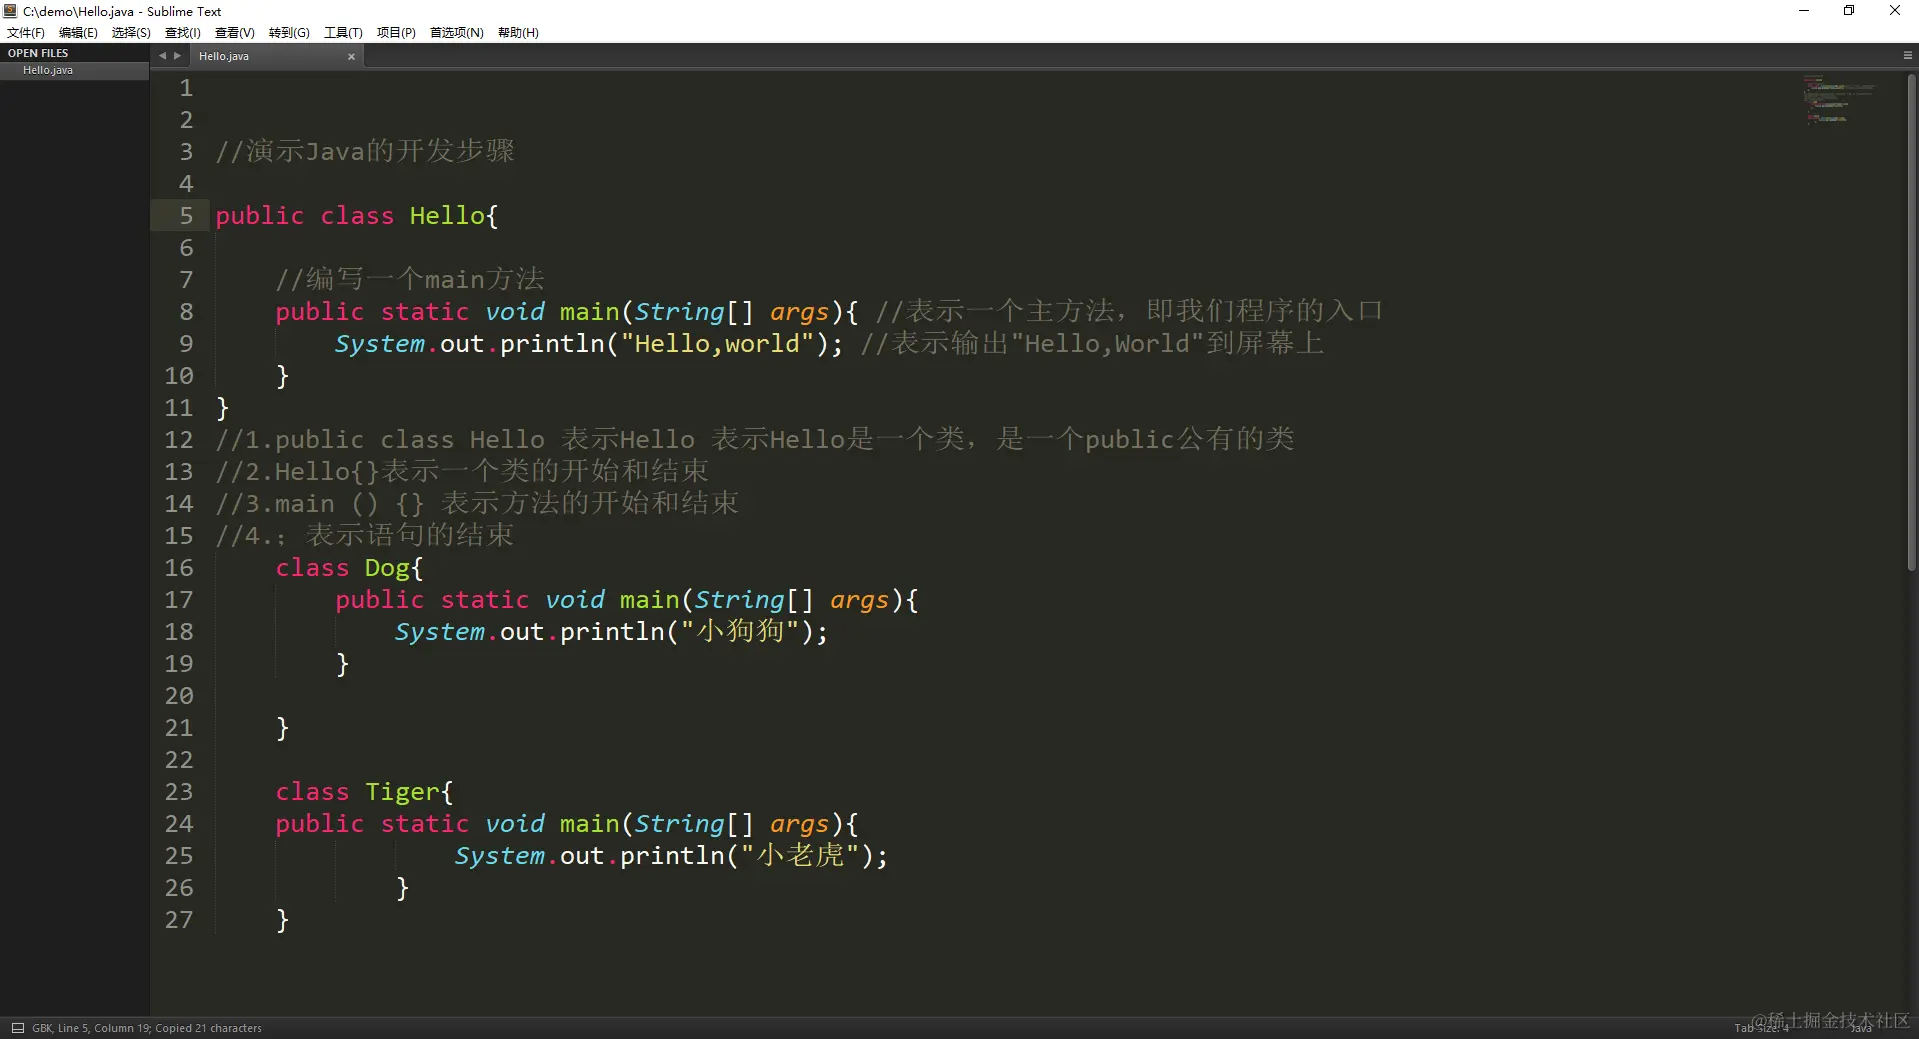Click line number 27 in the gutter
Viewport: 1919px width, 1039px height.
coord(179,920)
